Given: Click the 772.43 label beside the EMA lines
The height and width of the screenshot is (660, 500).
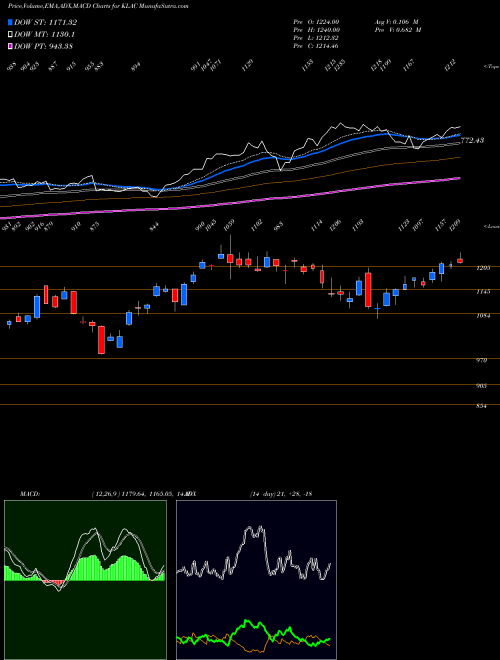Looking at the screenshot, I should [472, 140].
